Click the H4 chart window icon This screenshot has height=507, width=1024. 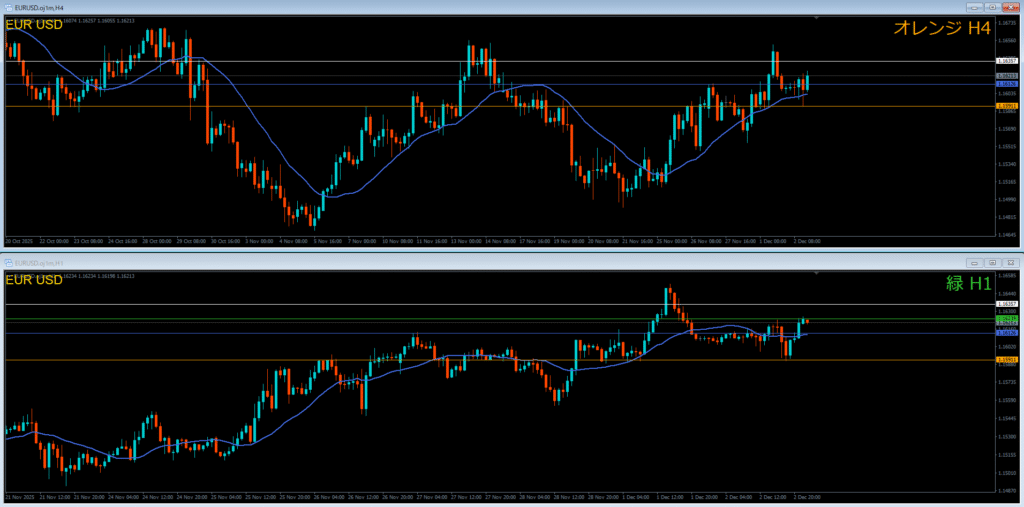coord(8,8)
